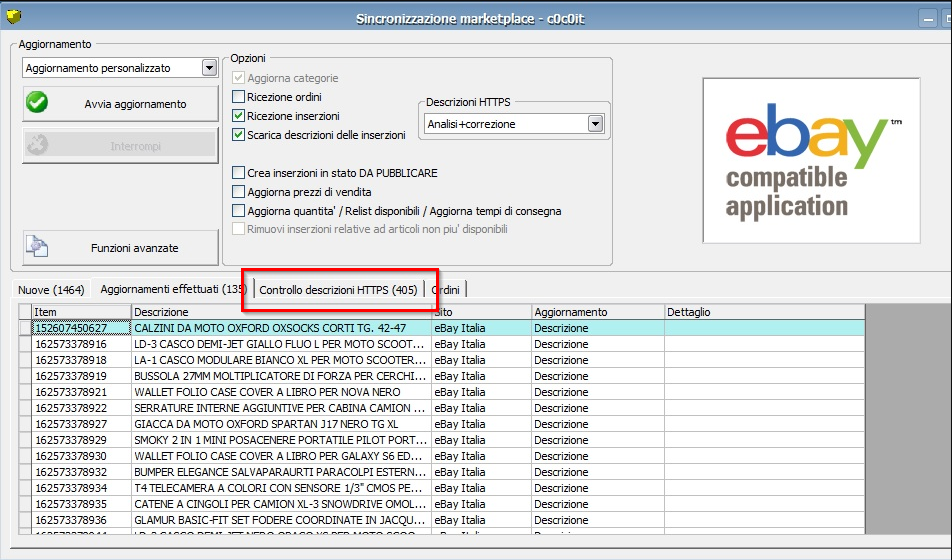
Task: Select item cell 162573378934
Action: pos(81,488)
